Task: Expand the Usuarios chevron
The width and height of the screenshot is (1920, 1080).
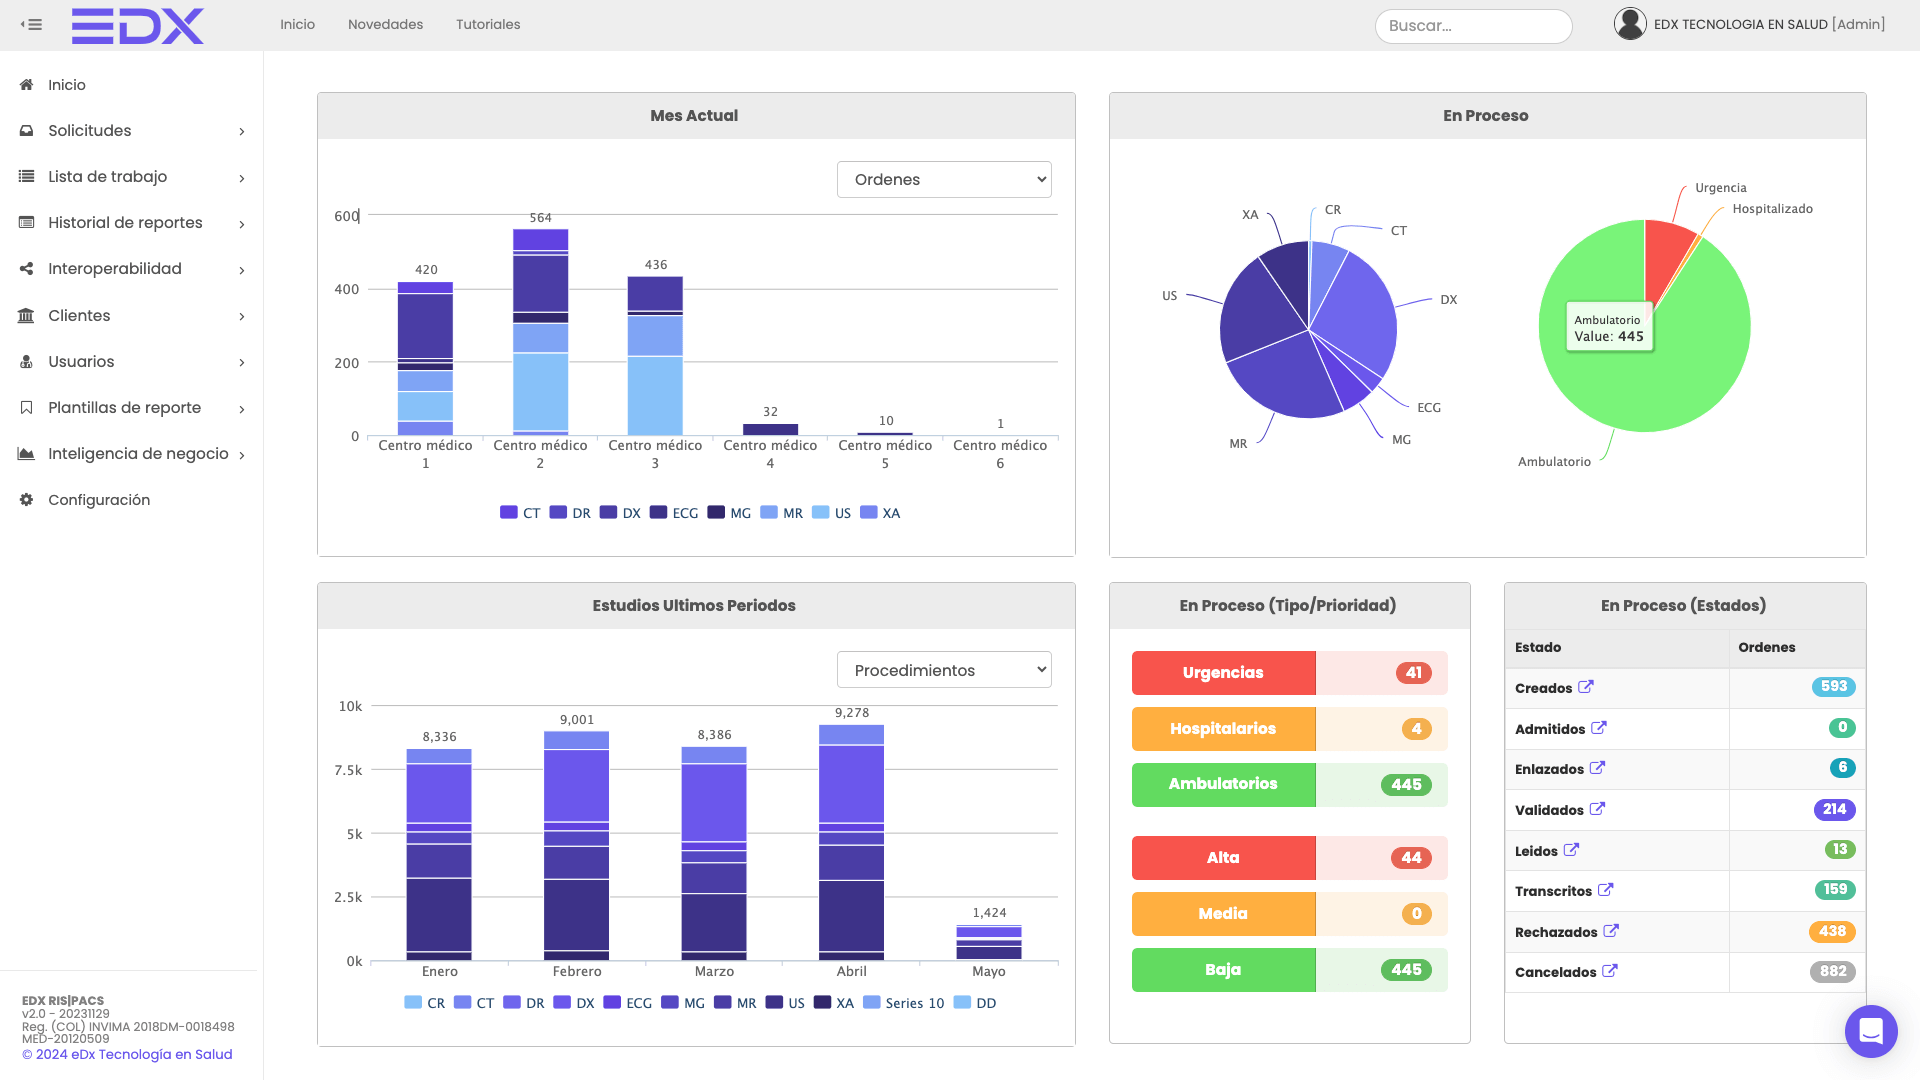Action: 242,363
